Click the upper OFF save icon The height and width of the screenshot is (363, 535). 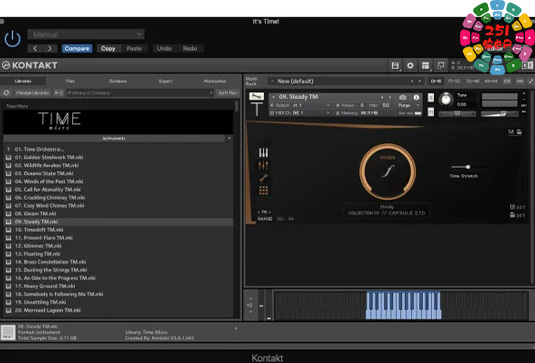coord(512,207)
